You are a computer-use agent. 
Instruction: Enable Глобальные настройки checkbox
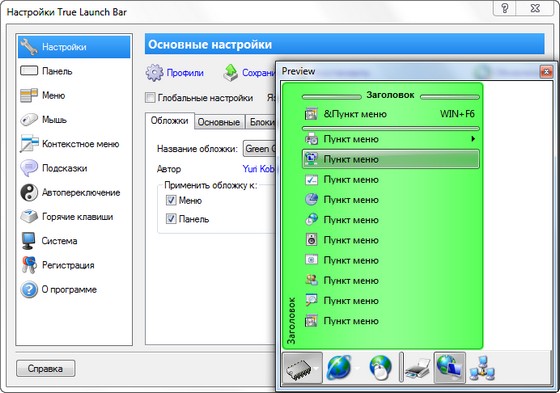(150, 98)
